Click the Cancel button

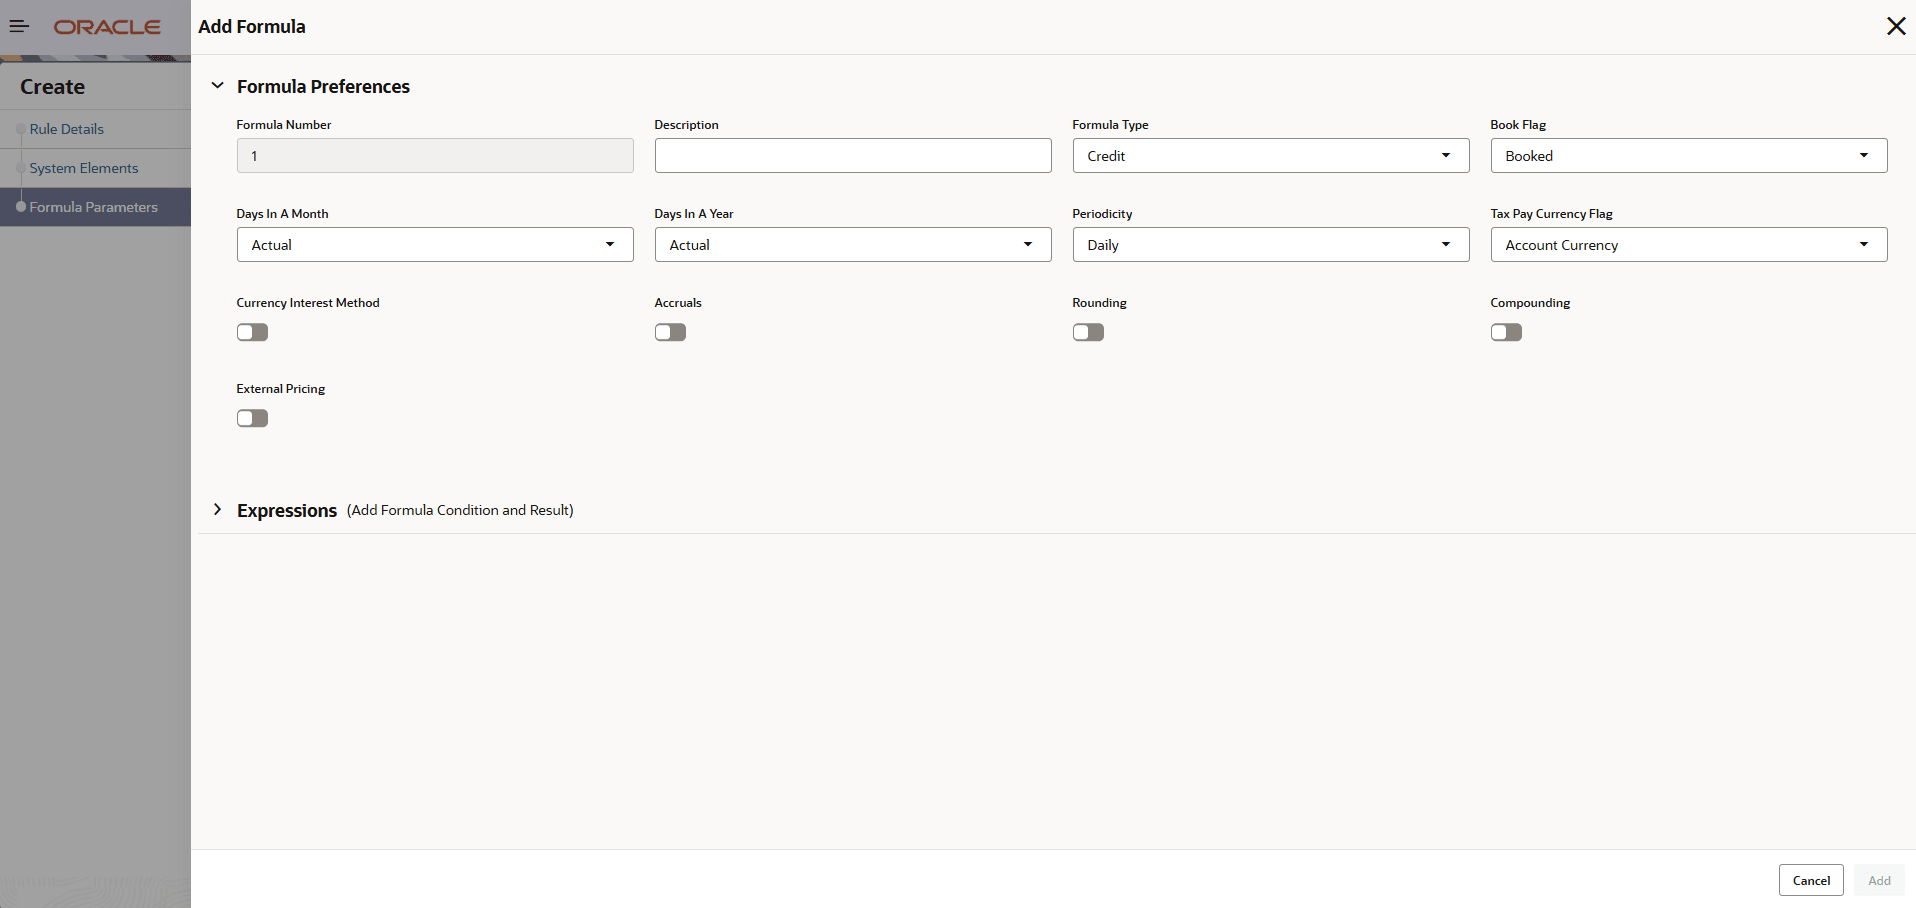click(1811, 880)
